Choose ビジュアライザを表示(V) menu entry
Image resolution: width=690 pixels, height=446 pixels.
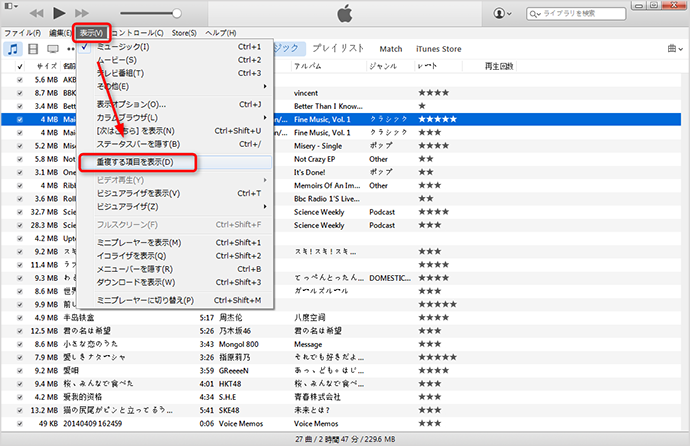[175, 193]
